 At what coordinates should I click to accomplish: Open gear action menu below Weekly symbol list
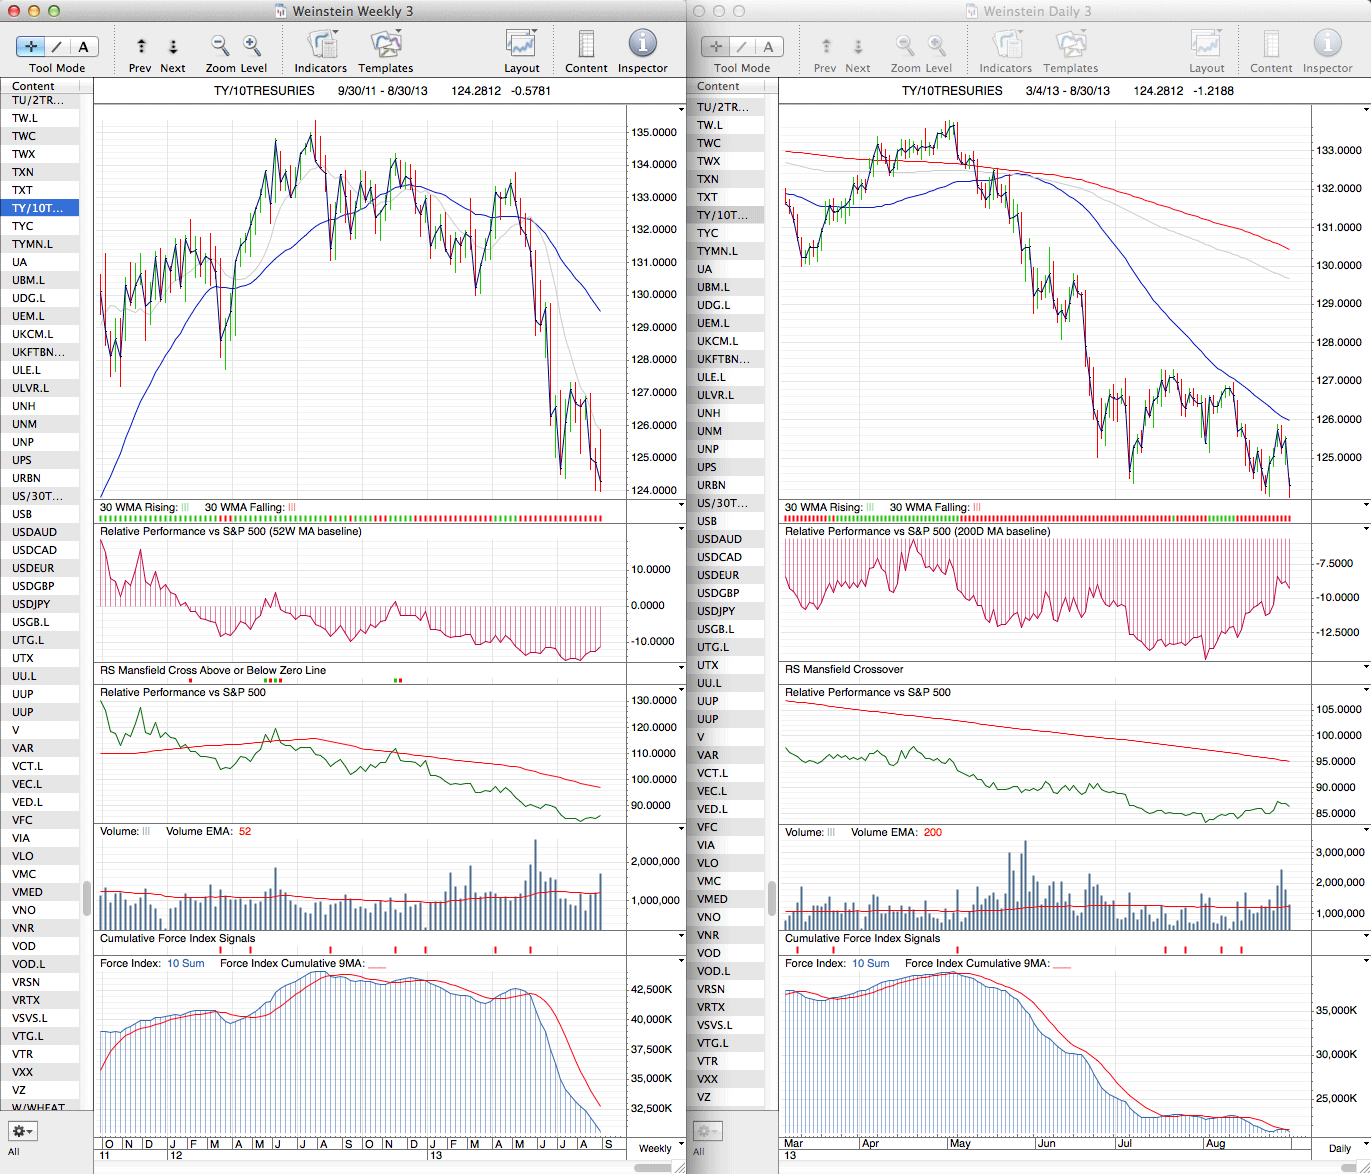point(22,1131)
